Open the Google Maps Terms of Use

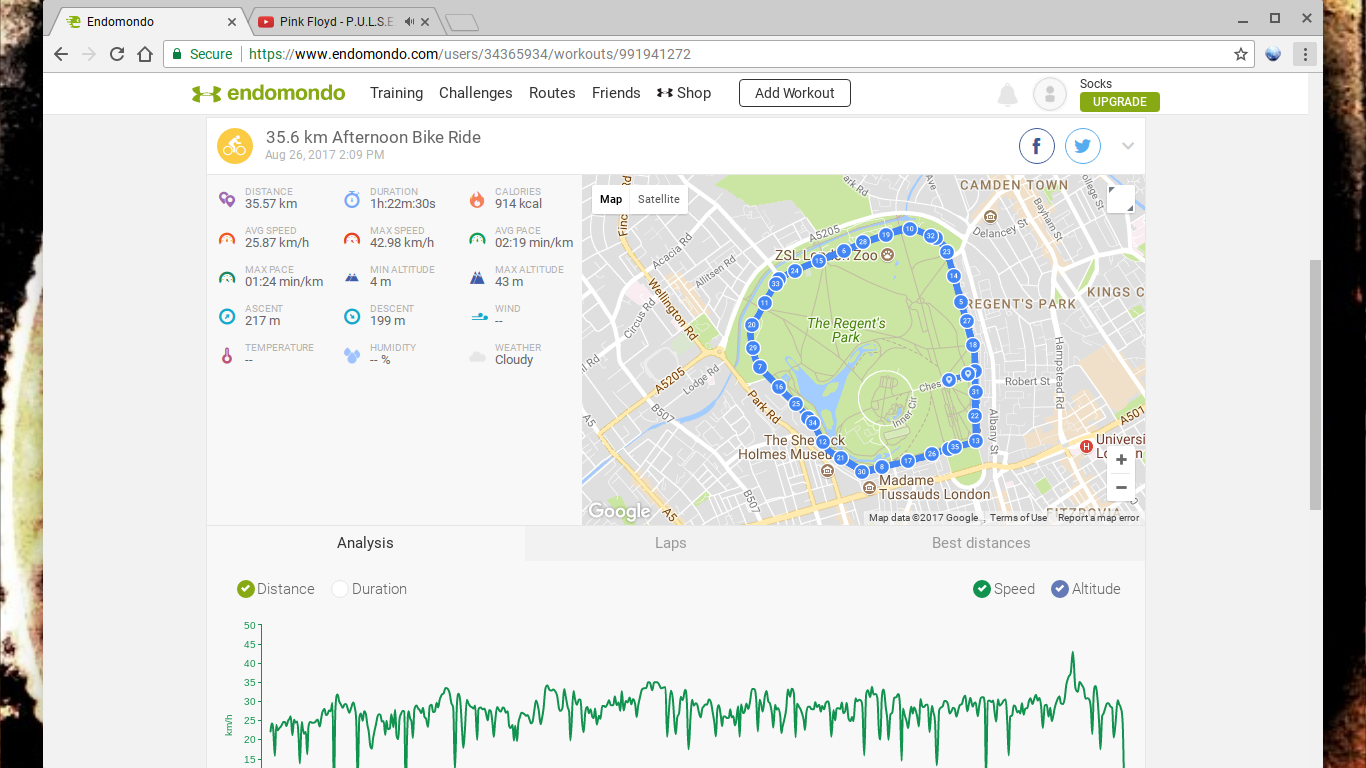click(x=1018, y=518)
